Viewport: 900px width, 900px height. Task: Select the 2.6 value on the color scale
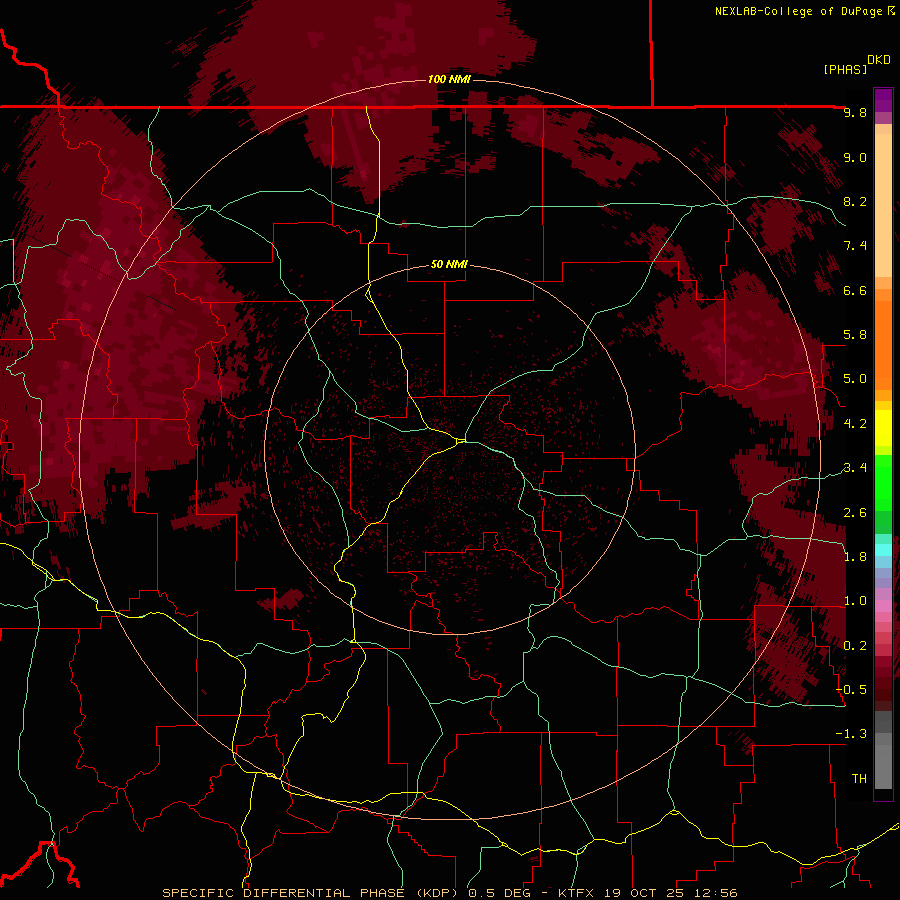855,513
